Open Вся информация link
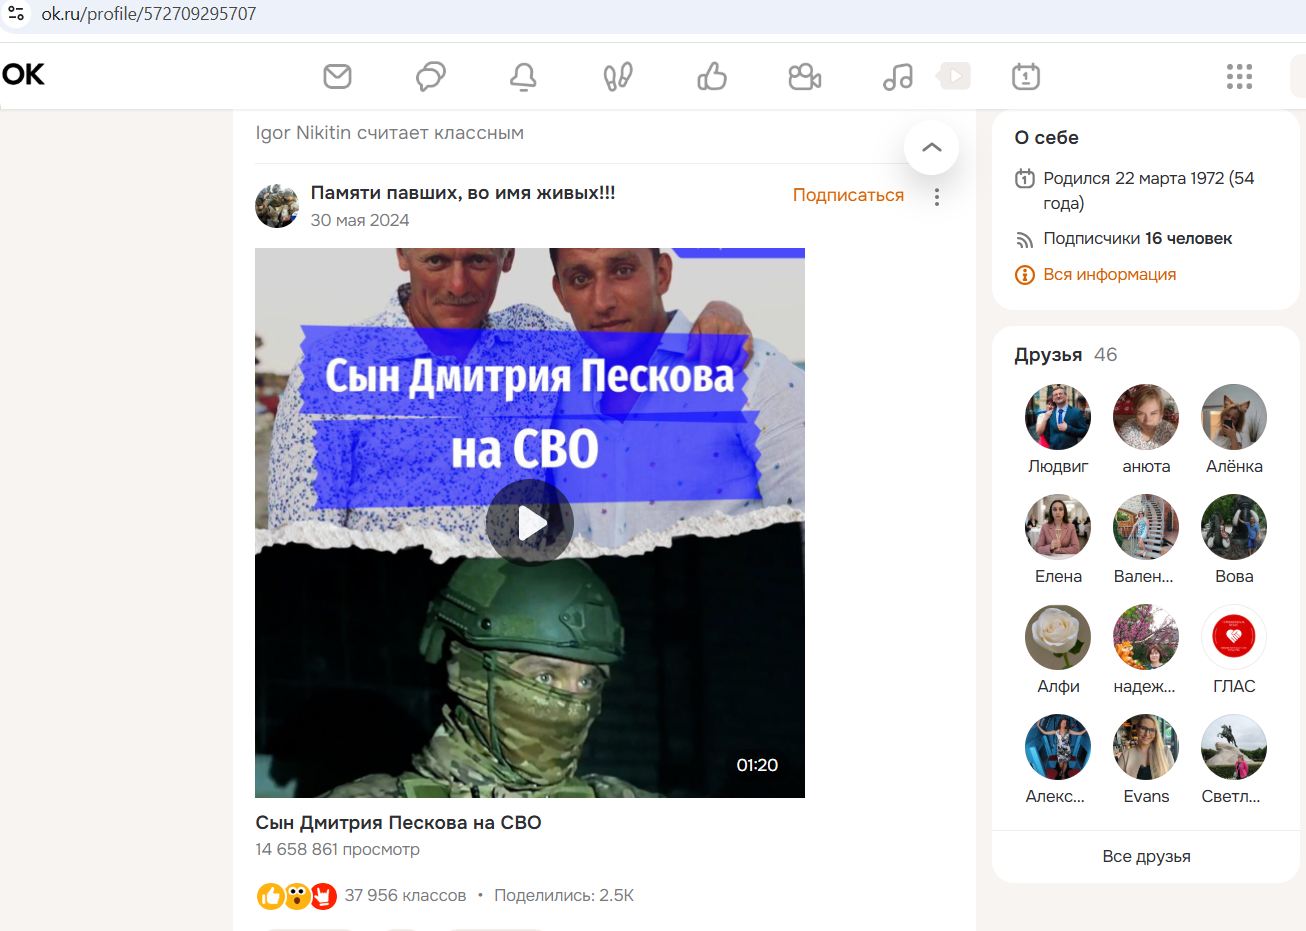The height and width of the screenshot is (931, 1306). 1109,274
